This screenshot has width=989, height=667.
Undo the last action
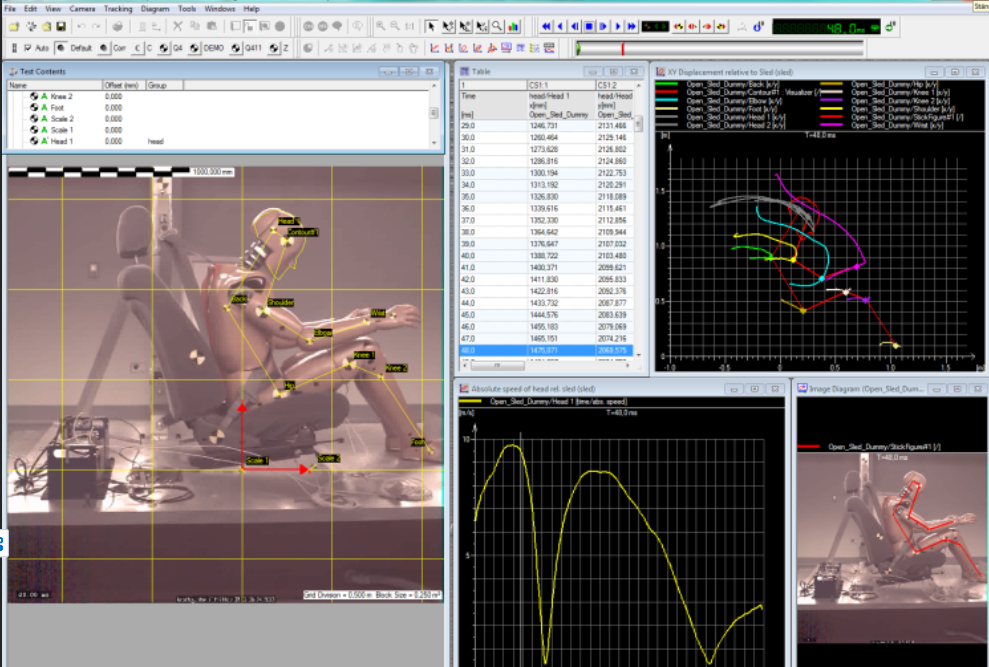click(x=81, y=27)
